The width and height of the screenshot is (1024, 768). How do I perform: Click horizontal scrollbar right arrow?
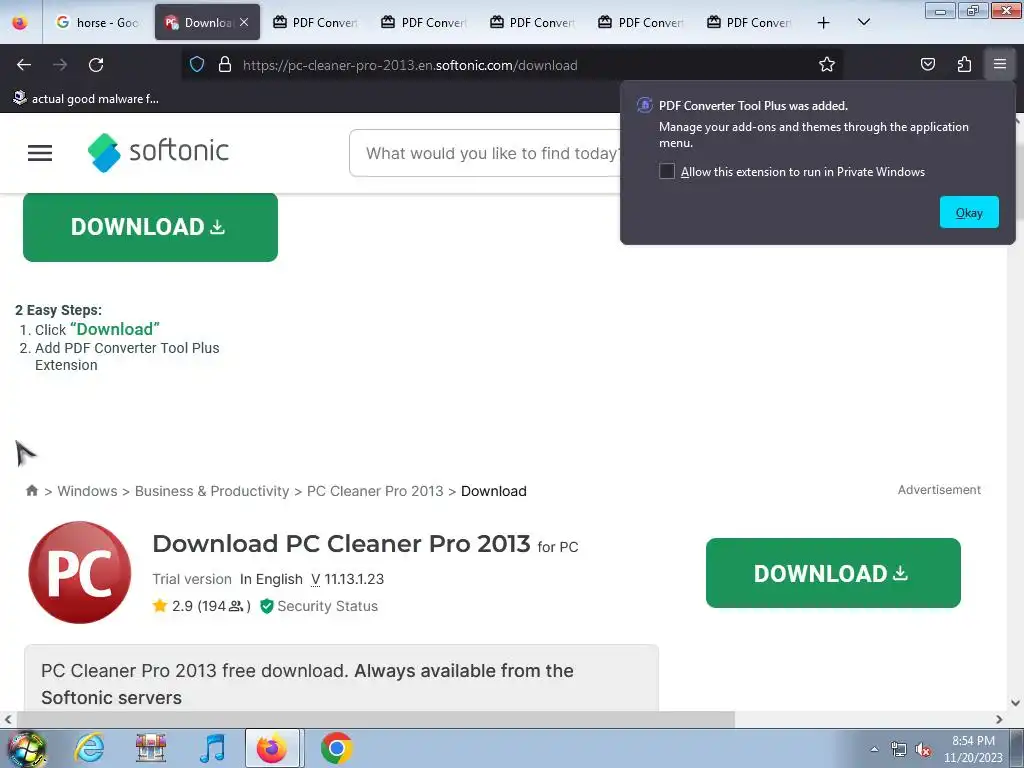[x=999, y=720]
